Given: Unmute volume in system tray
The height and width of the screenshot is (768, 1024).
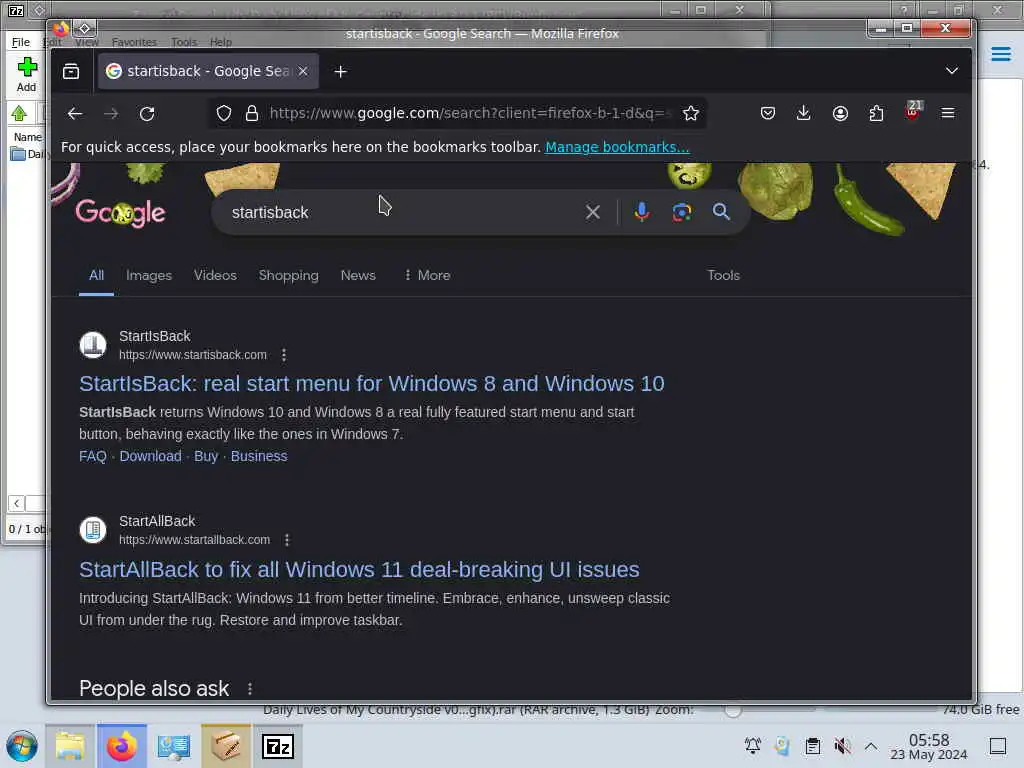Looking at the screenshot, I should click(x=842, y=746).
